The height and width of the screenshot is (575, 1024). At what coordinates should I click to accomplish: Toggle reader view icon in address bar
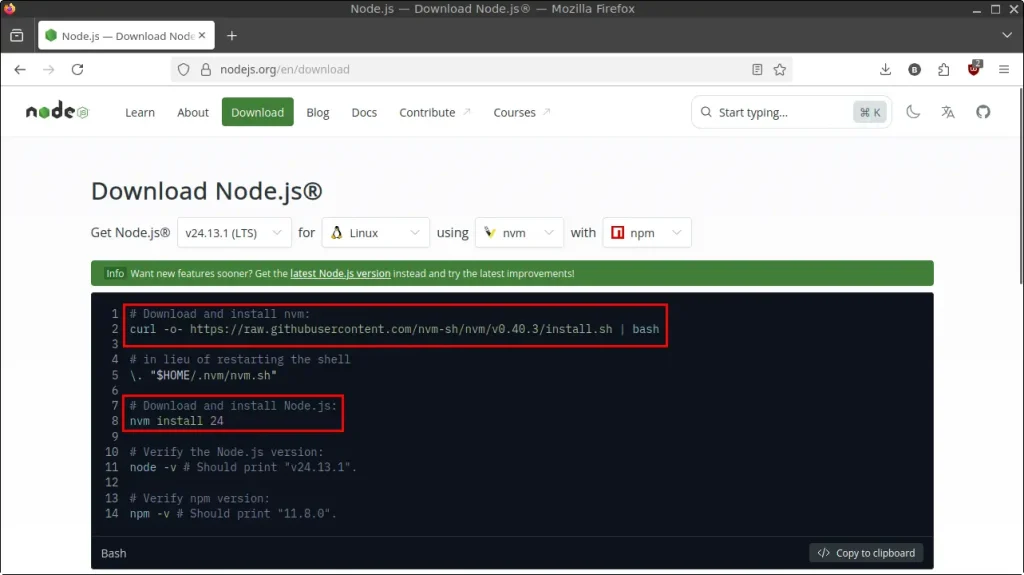point(757,69)
